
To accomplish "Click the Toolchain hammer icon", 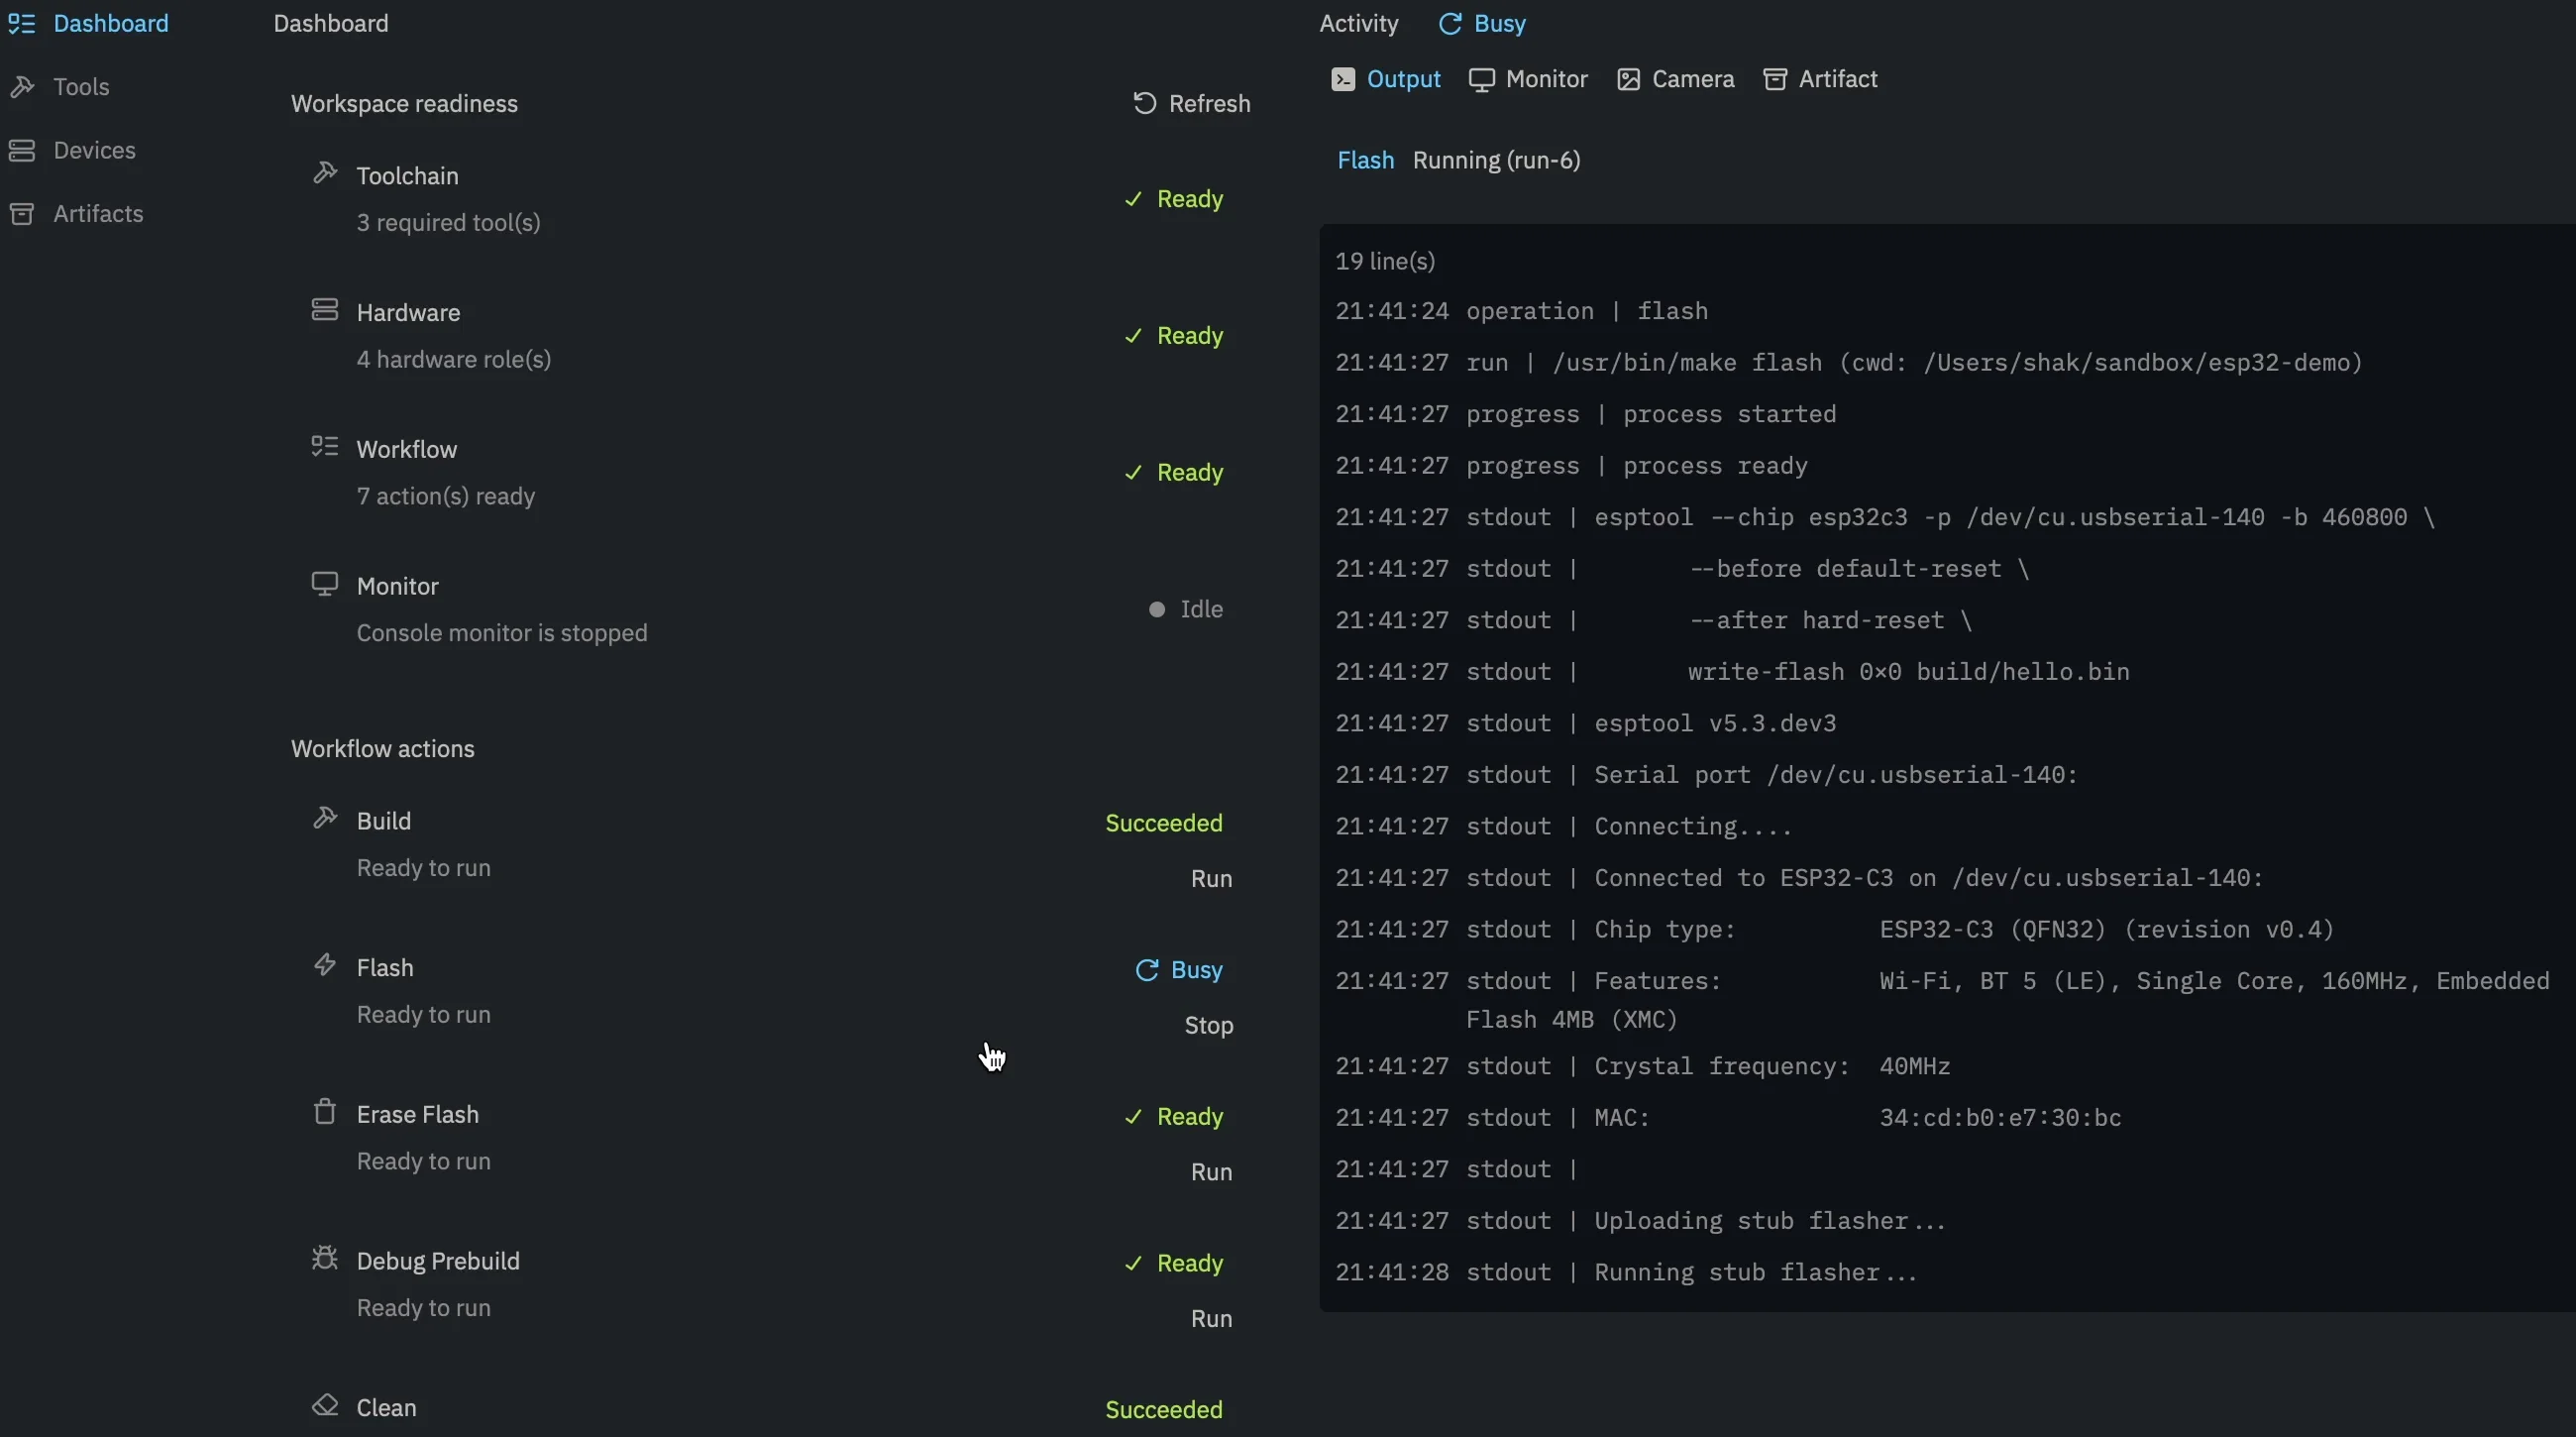I will [x=325, y=173].
